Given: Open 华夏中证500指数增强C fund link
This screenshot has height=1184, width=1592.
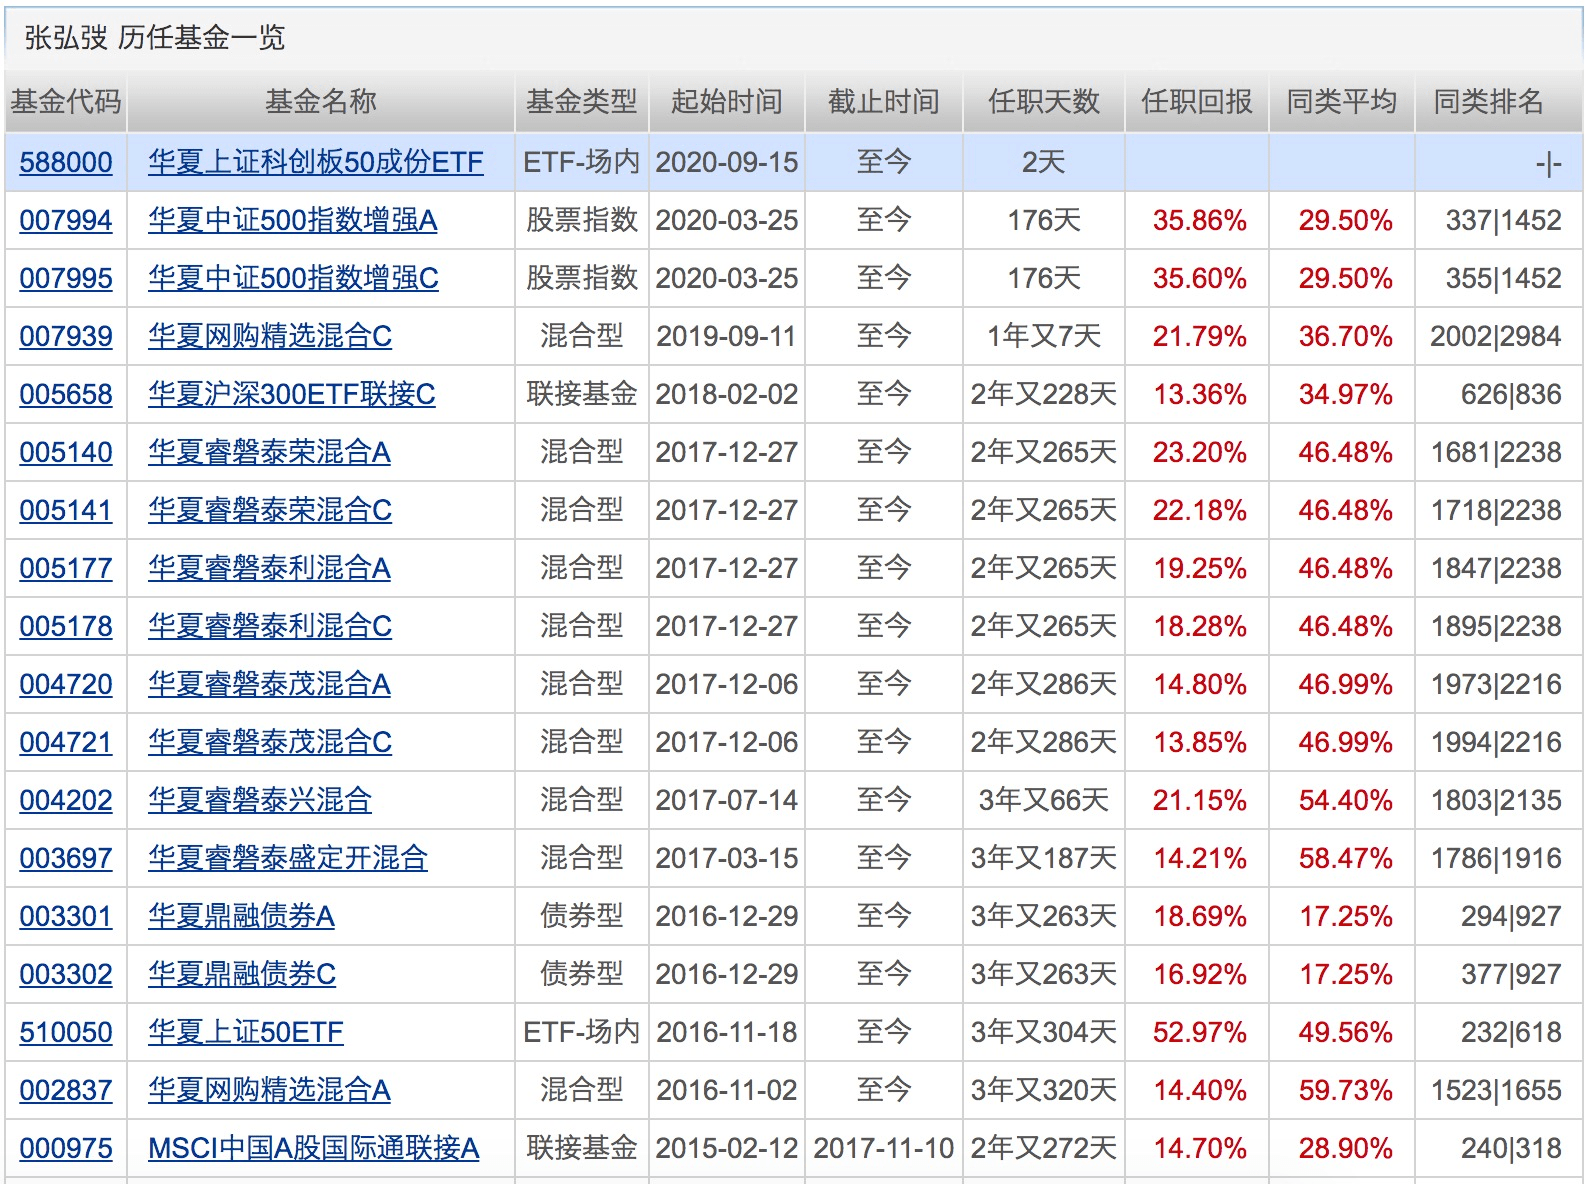Looking at the screenshot, I should [x=293, y=278].
